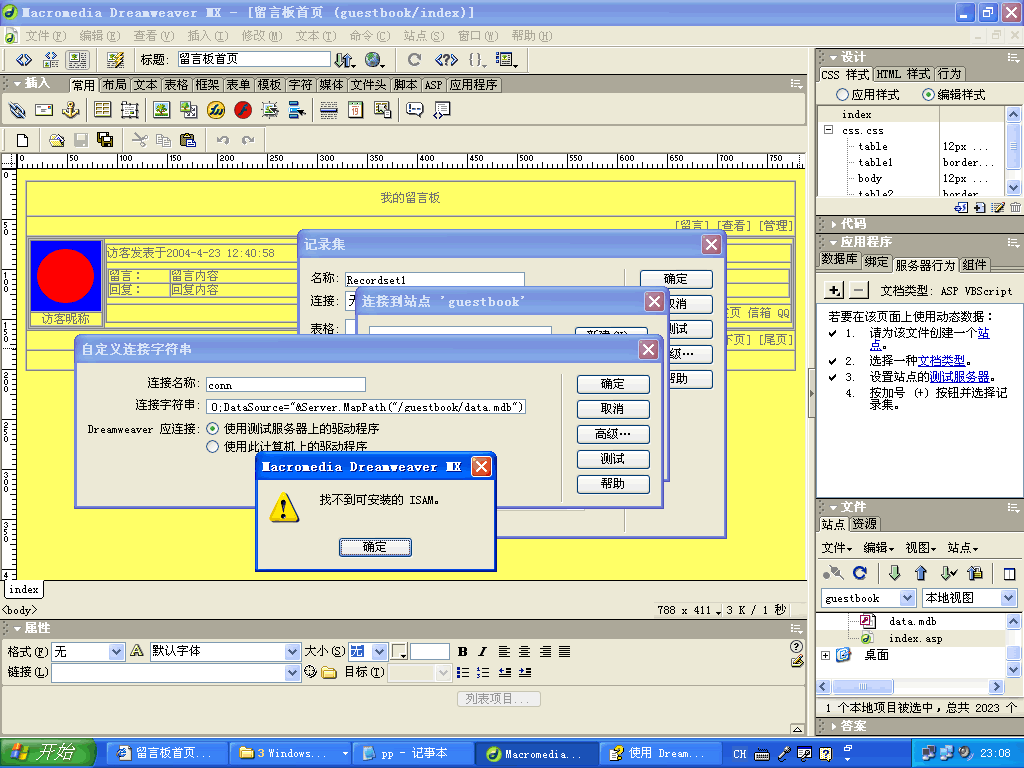The image size is (1024, 768).
Task: Click the Insert Horizontal Rule icon
Action: tap(329, 110)
